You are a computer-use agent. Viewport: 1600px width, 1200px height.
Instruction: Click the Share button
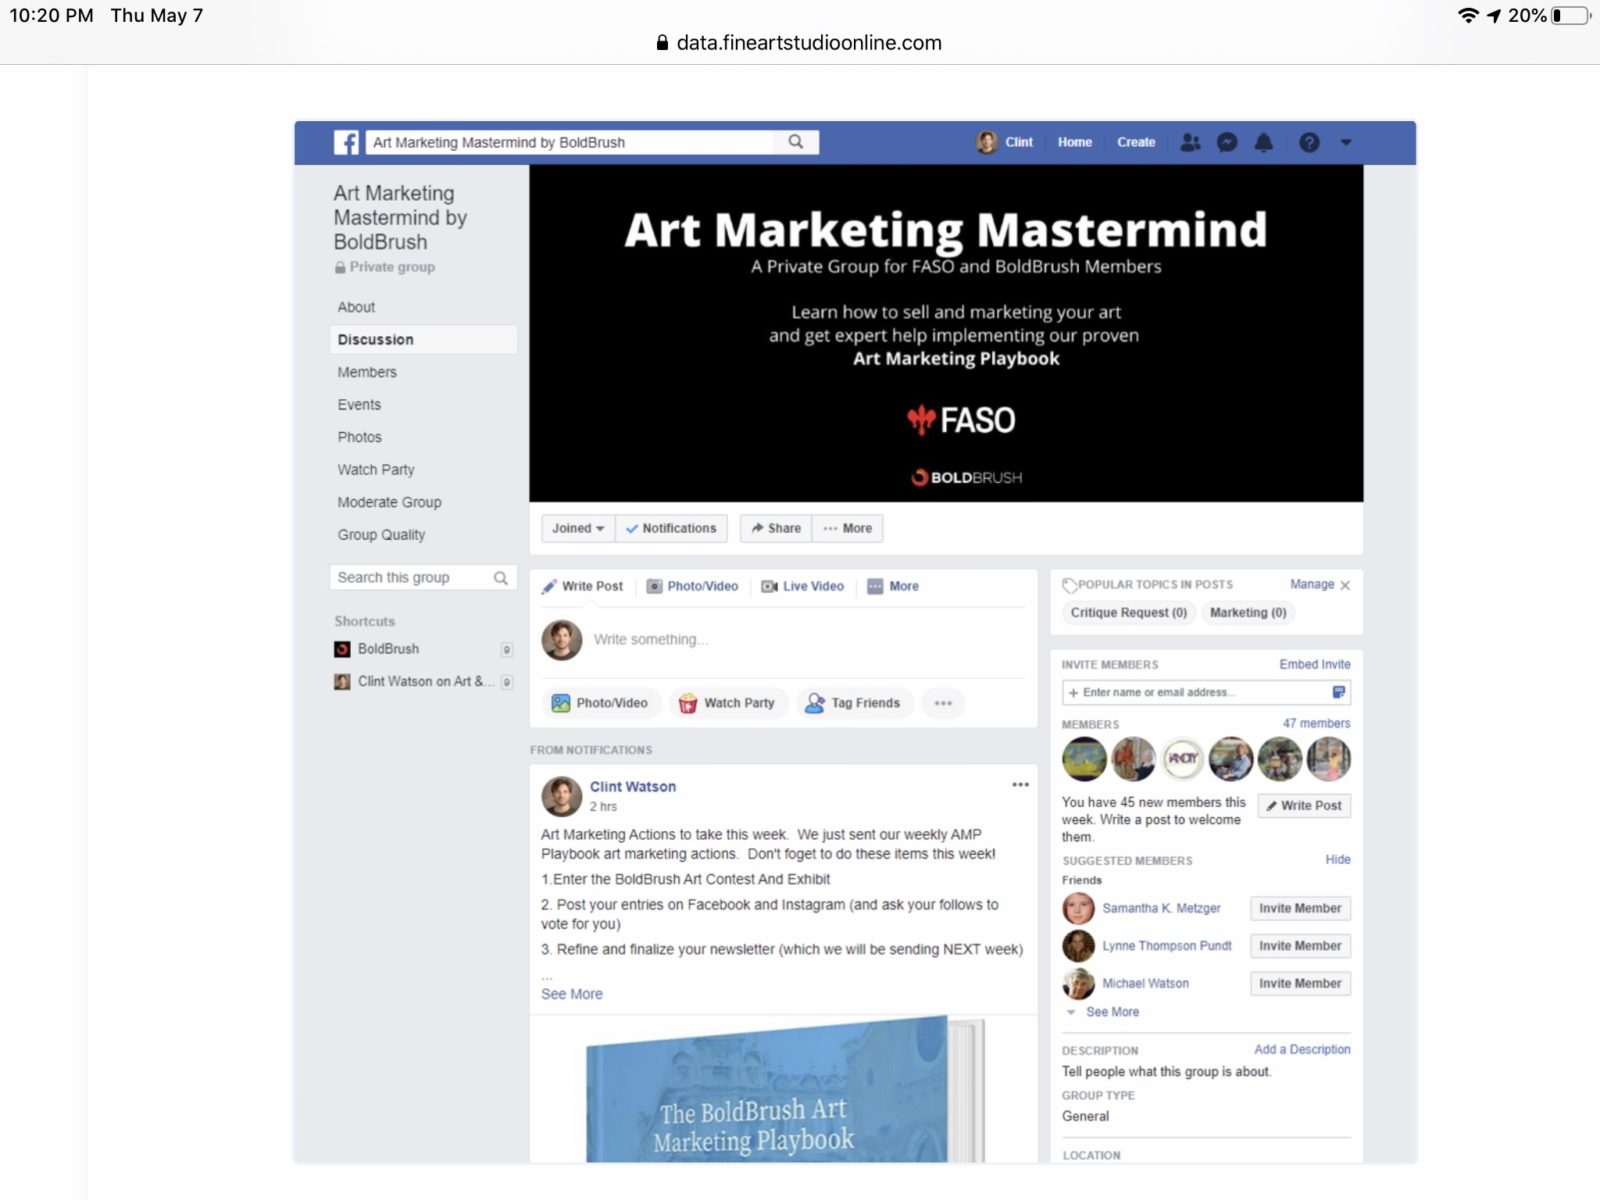pos(776,528)
